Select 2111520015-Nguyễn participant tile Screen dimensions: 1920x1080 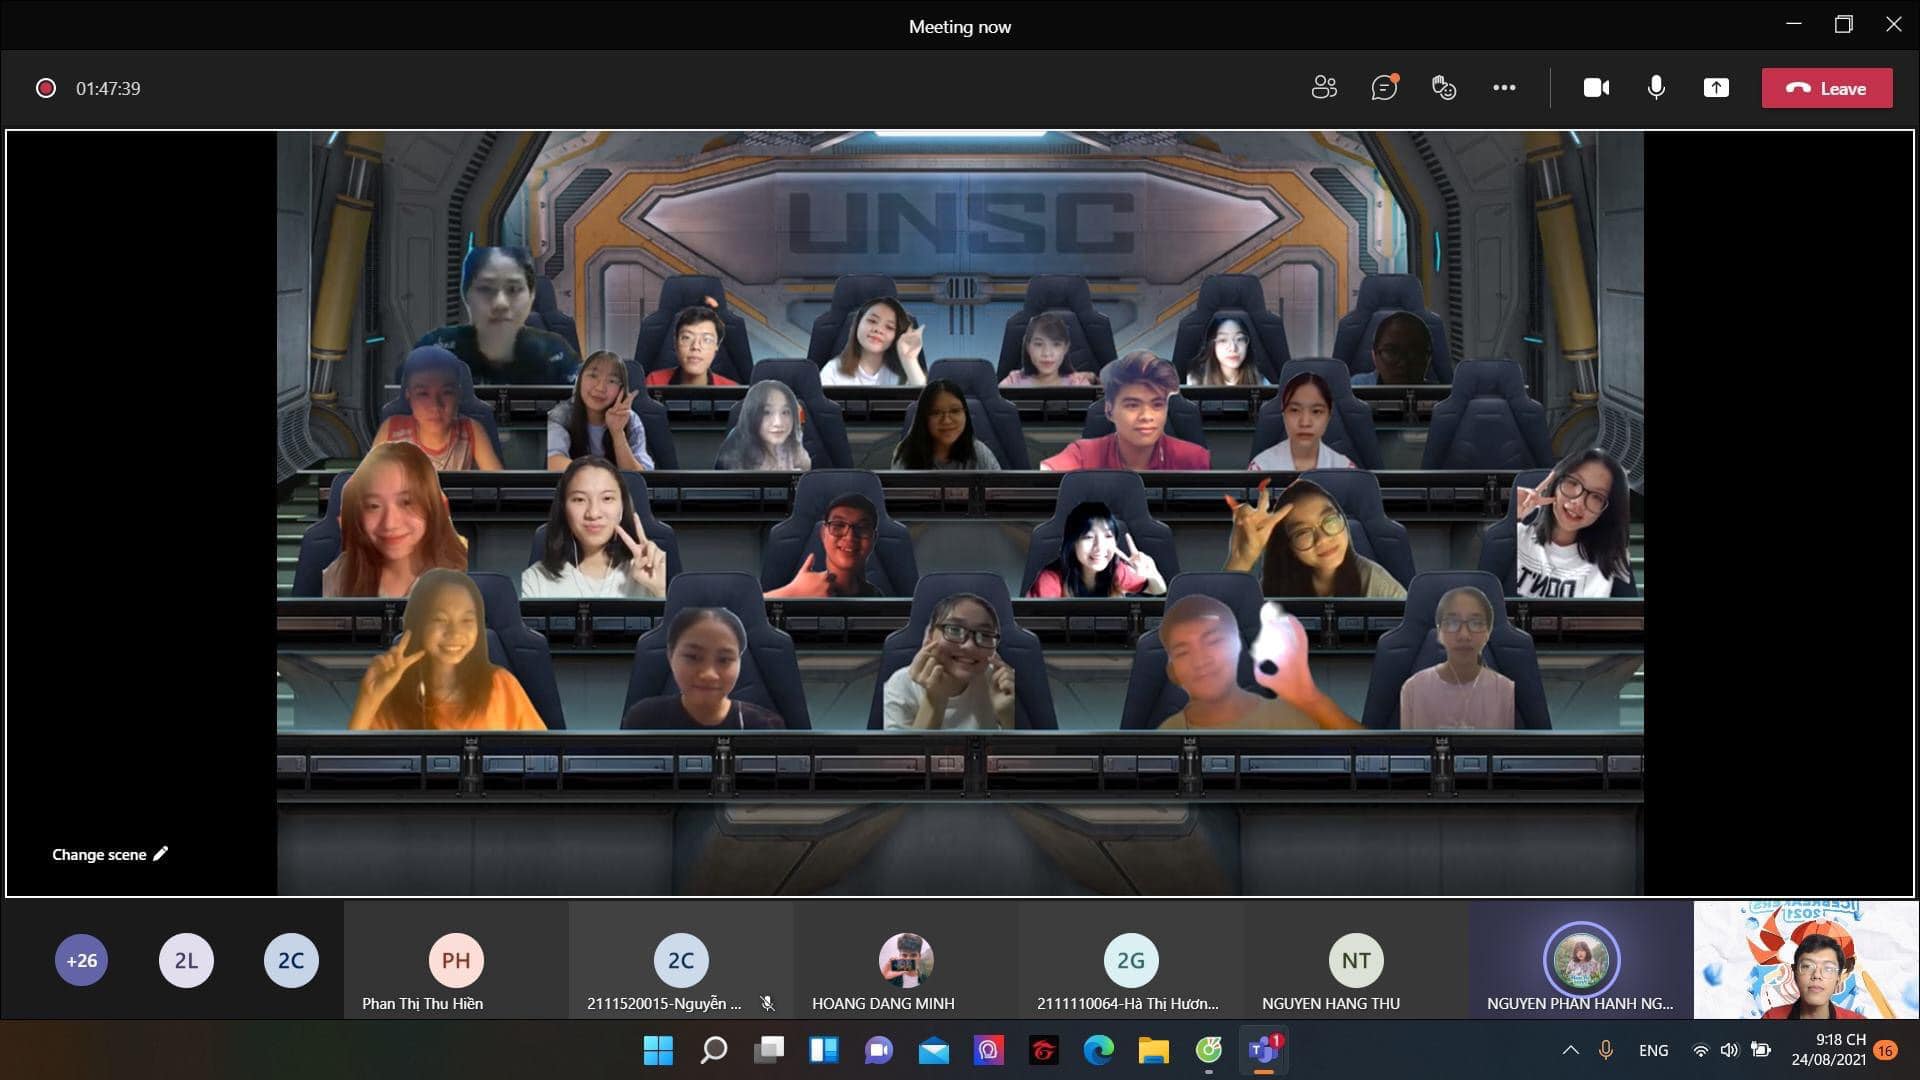coord(681,960)
